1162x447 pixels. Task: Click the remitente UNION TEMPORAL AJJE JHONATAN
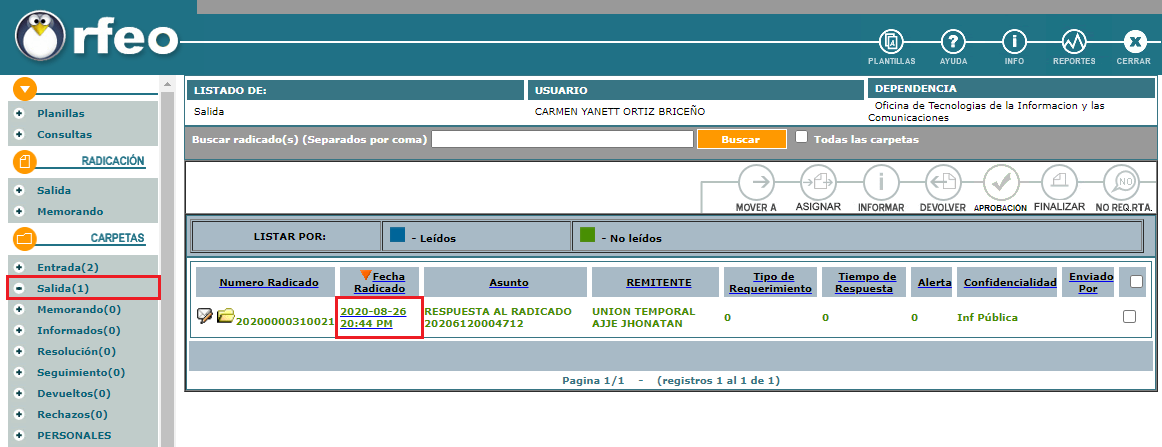[x=644, y=317]
